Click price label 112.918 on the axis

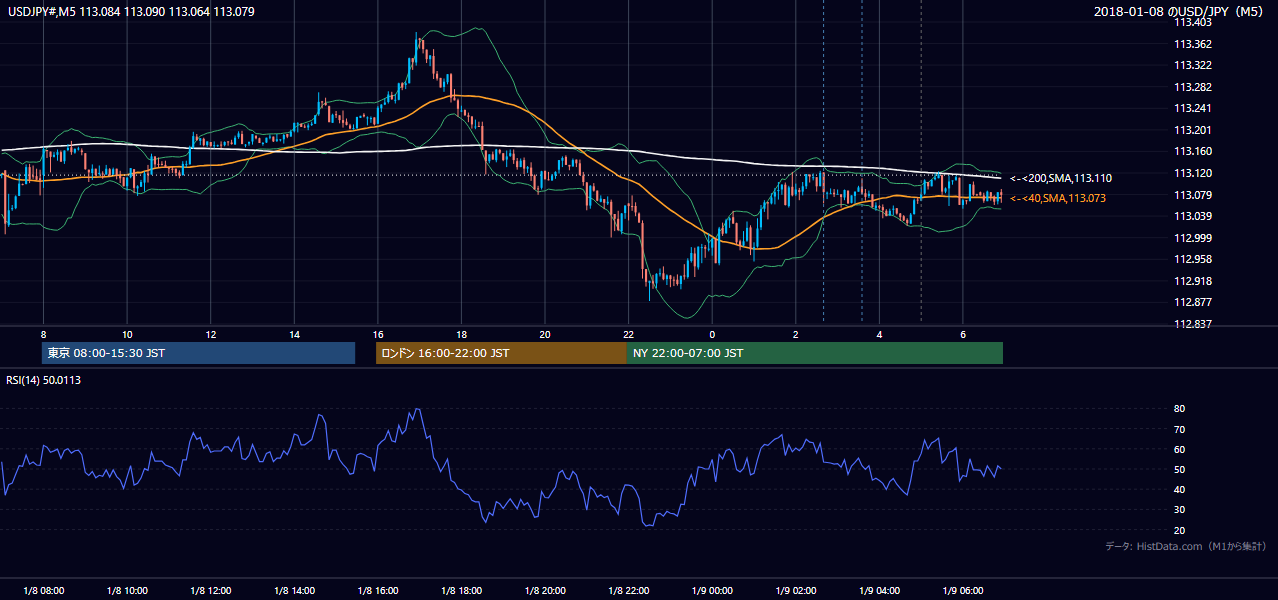tap(1193, 281)
